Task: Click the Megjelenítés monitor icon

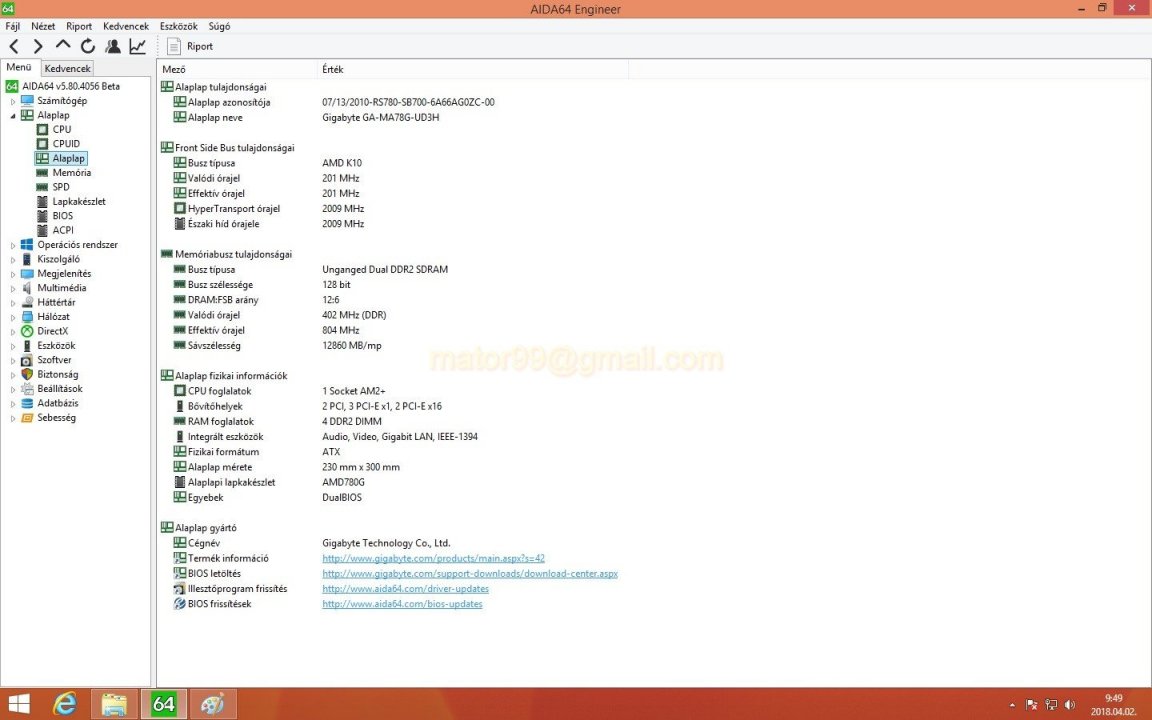Action: tap(27, 273)
